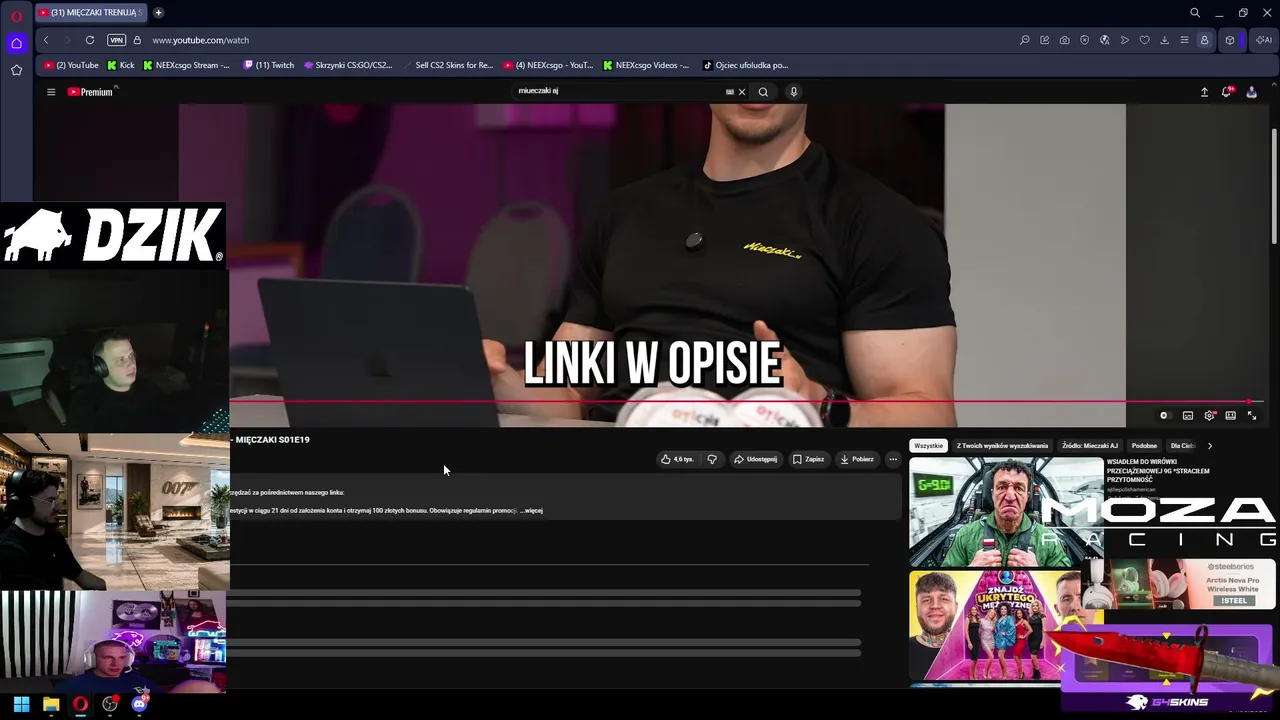
Task: Toggle video subtitles captions button
Action: [x=1188, y=415]
